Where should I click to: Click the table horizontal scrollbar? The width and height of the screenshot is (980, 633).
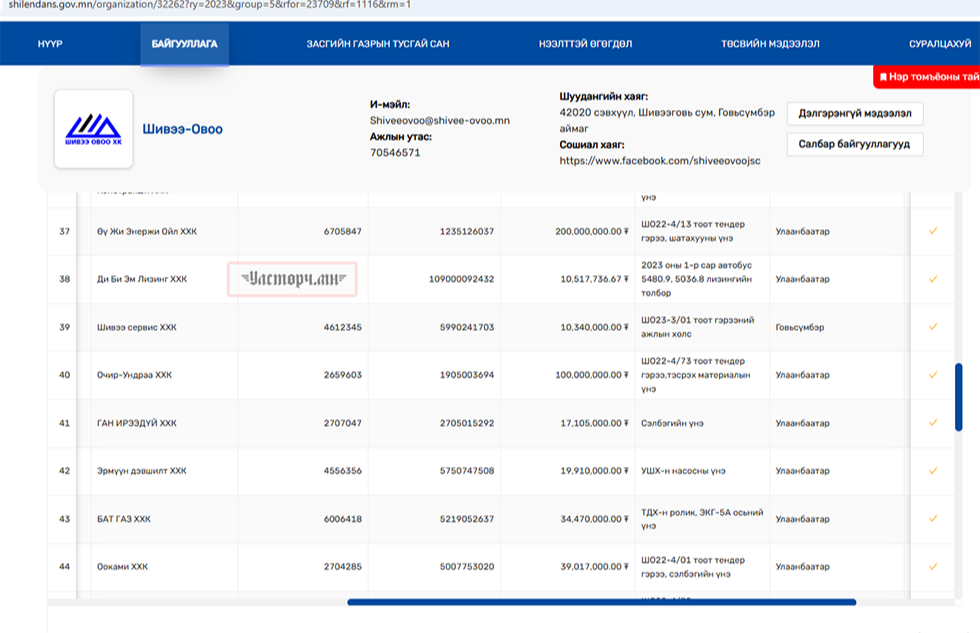coord(601,602)
